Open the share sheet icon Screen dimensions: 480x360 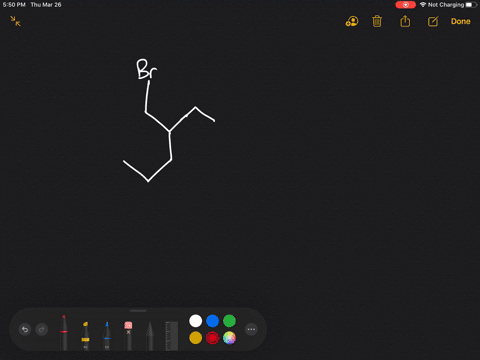pos(405,21)
